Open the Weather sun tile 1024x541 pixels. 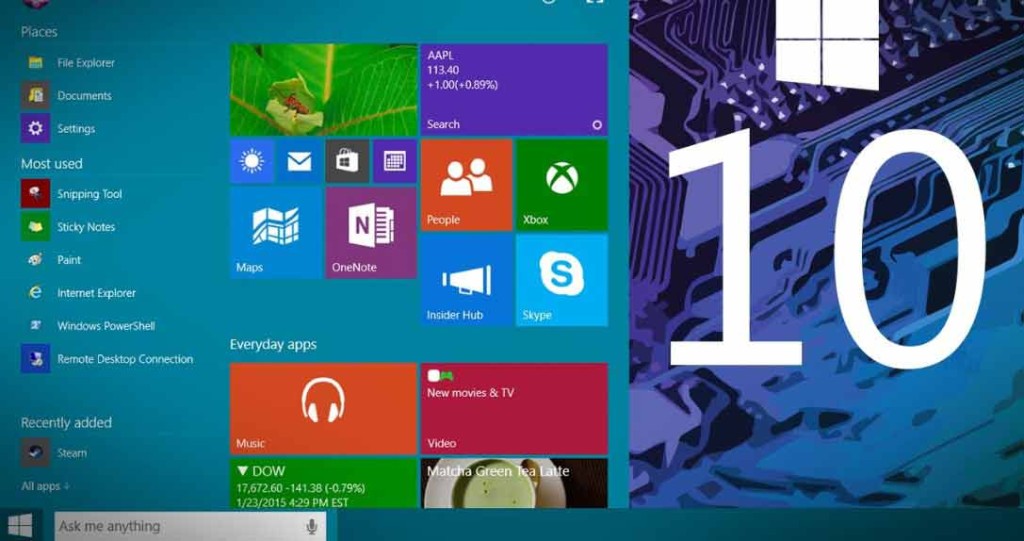click(x=252, y=161)
